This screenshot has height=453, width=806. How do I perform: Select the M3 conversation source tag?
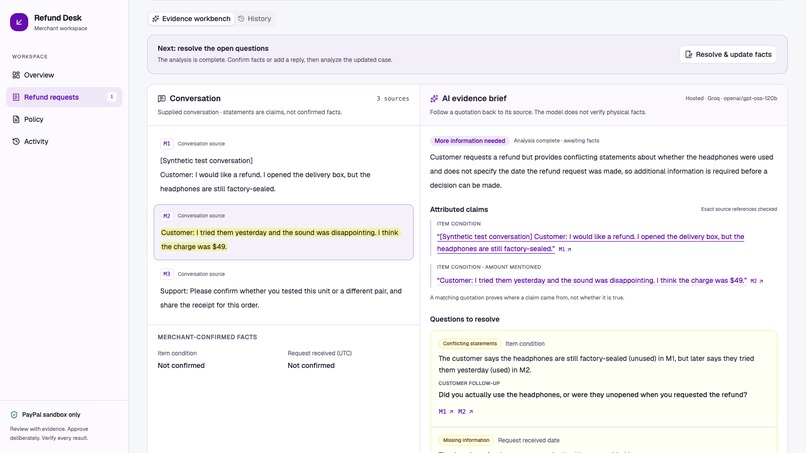pyautogui.click(x=167, y=274)
